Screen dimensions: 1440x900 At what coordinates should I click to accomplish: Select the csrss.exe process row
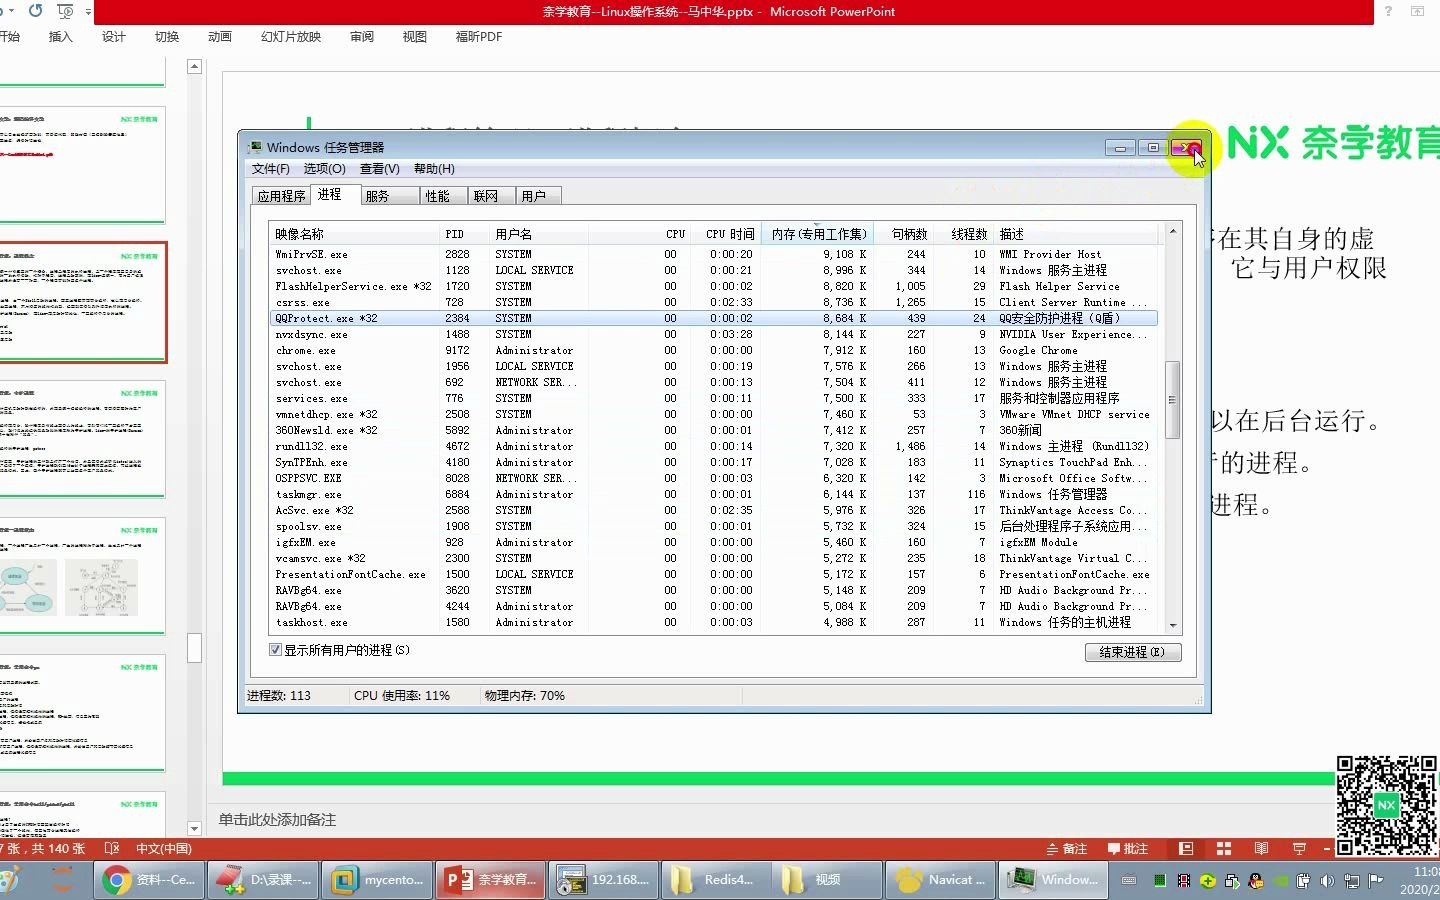click(713, 302)
